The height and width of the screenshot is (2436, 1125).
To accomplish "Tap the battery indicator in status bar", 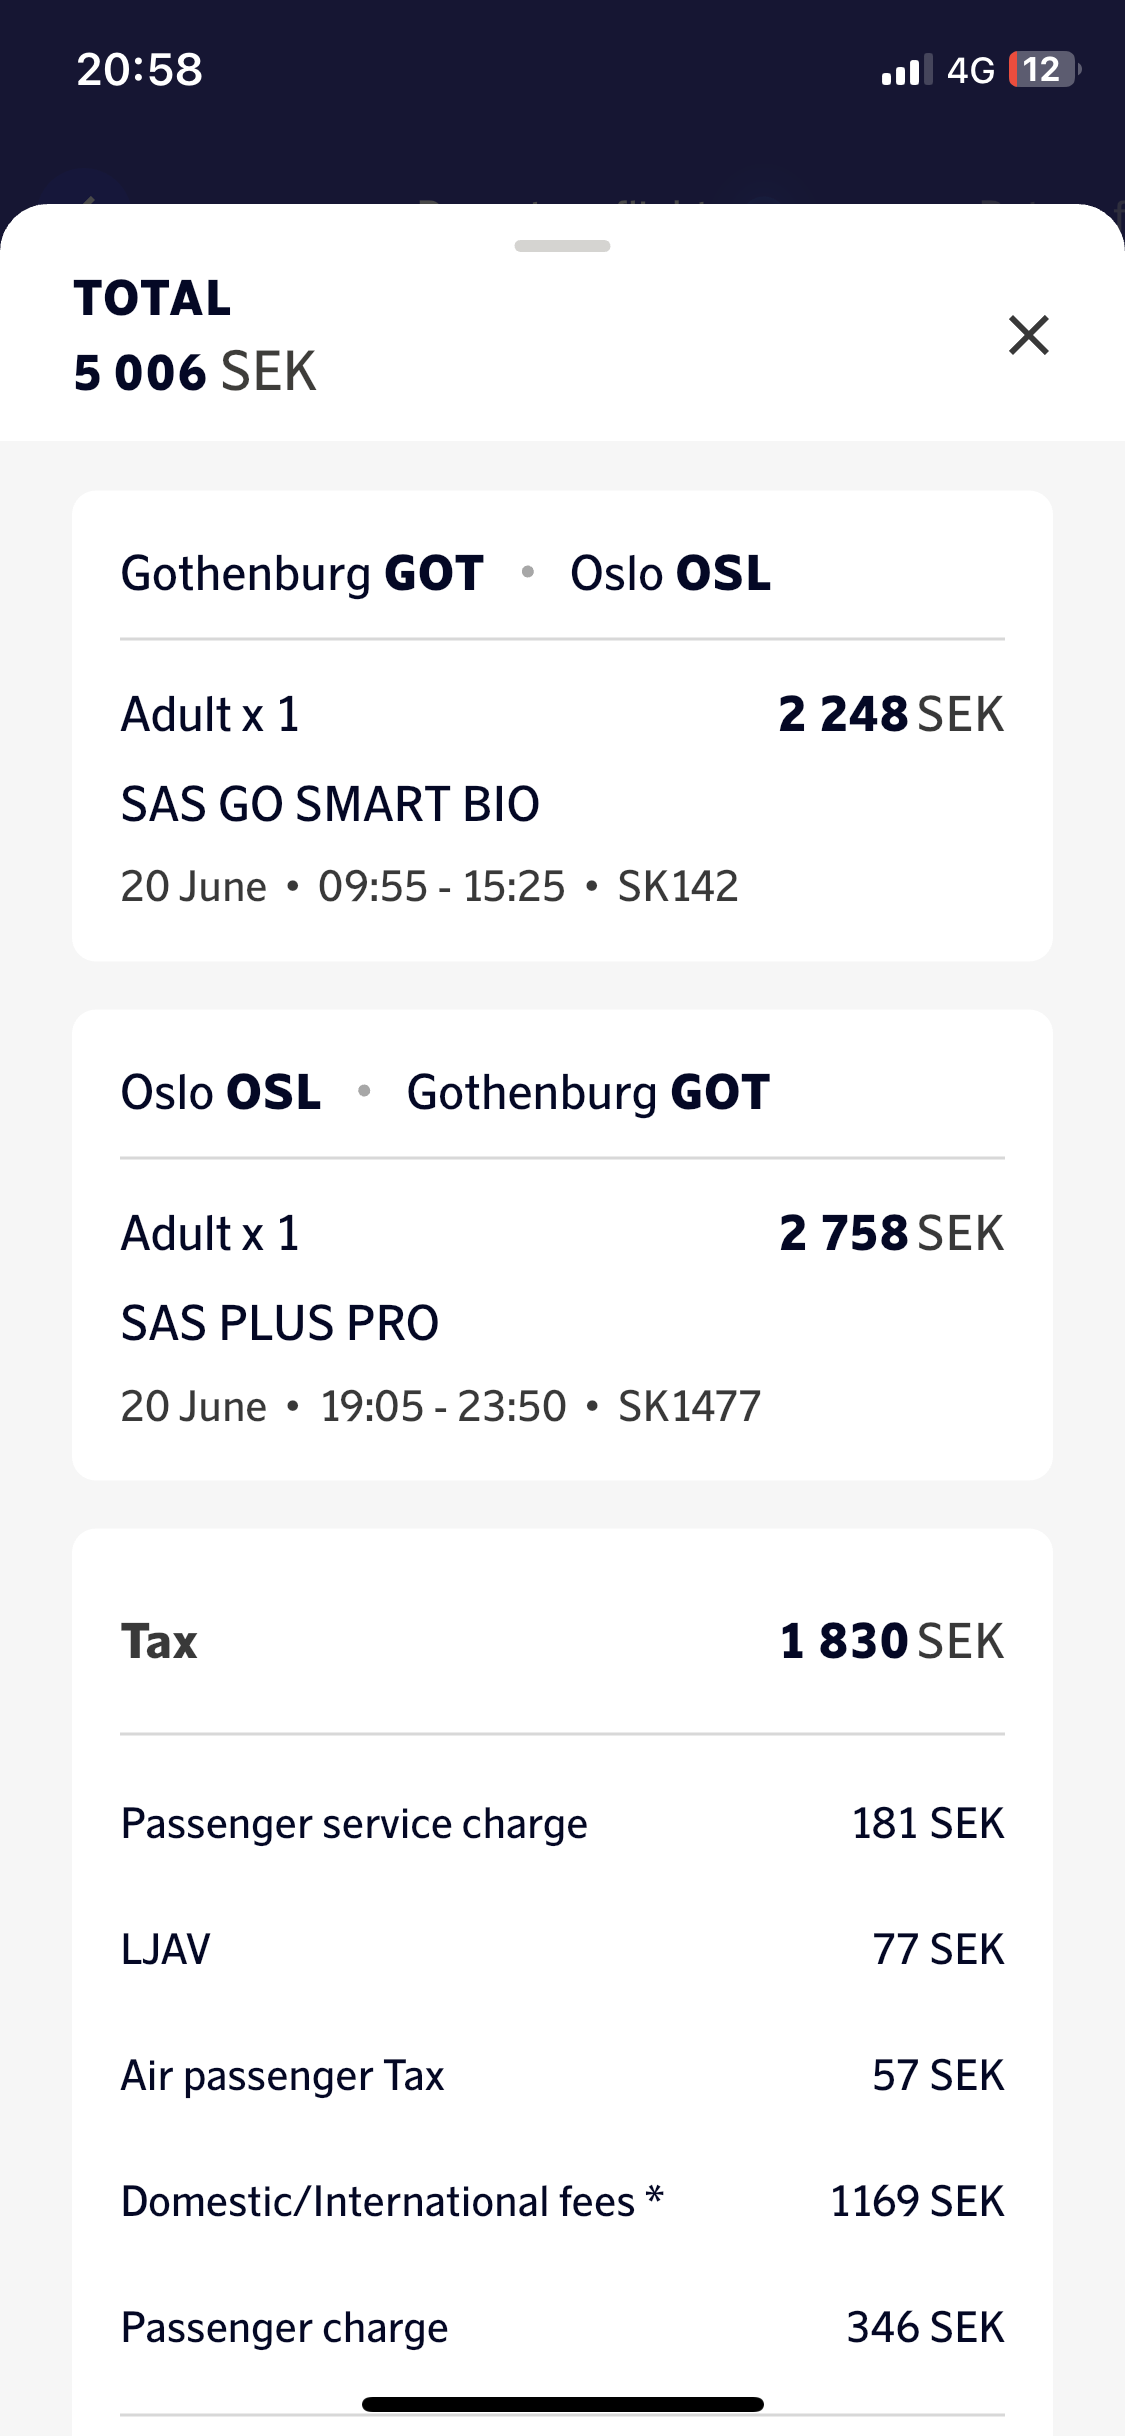I will [1043, 70].
